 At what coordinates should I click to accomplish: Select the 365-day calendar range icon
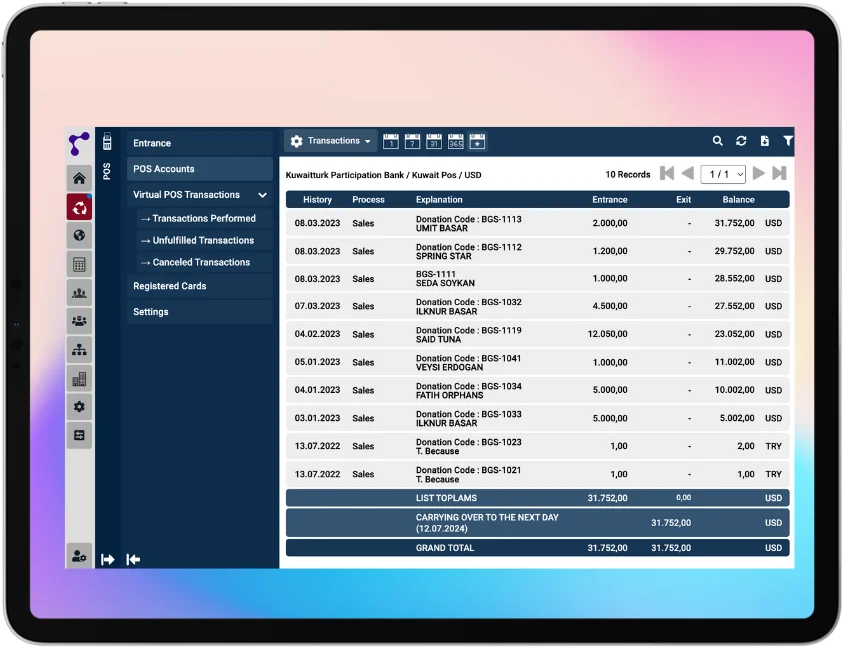click(x=455, y=142)
